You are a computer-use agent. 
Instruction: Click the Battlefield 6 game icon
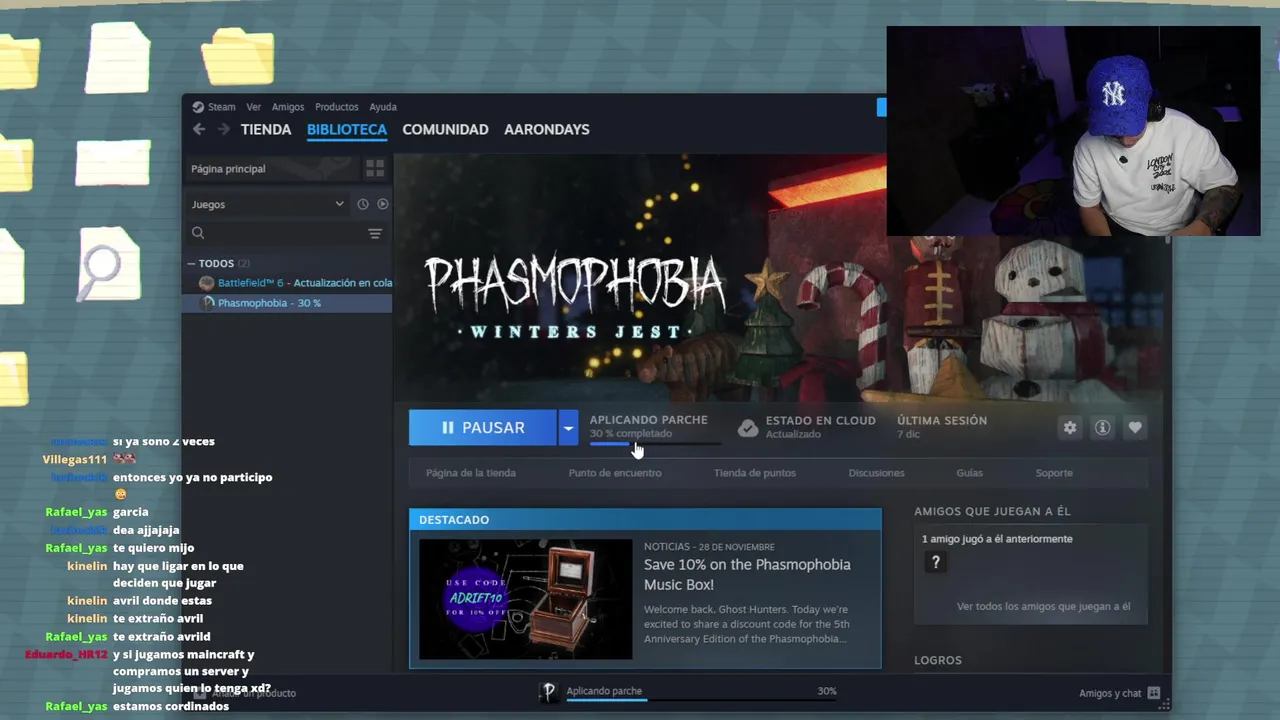click(207, 283)
